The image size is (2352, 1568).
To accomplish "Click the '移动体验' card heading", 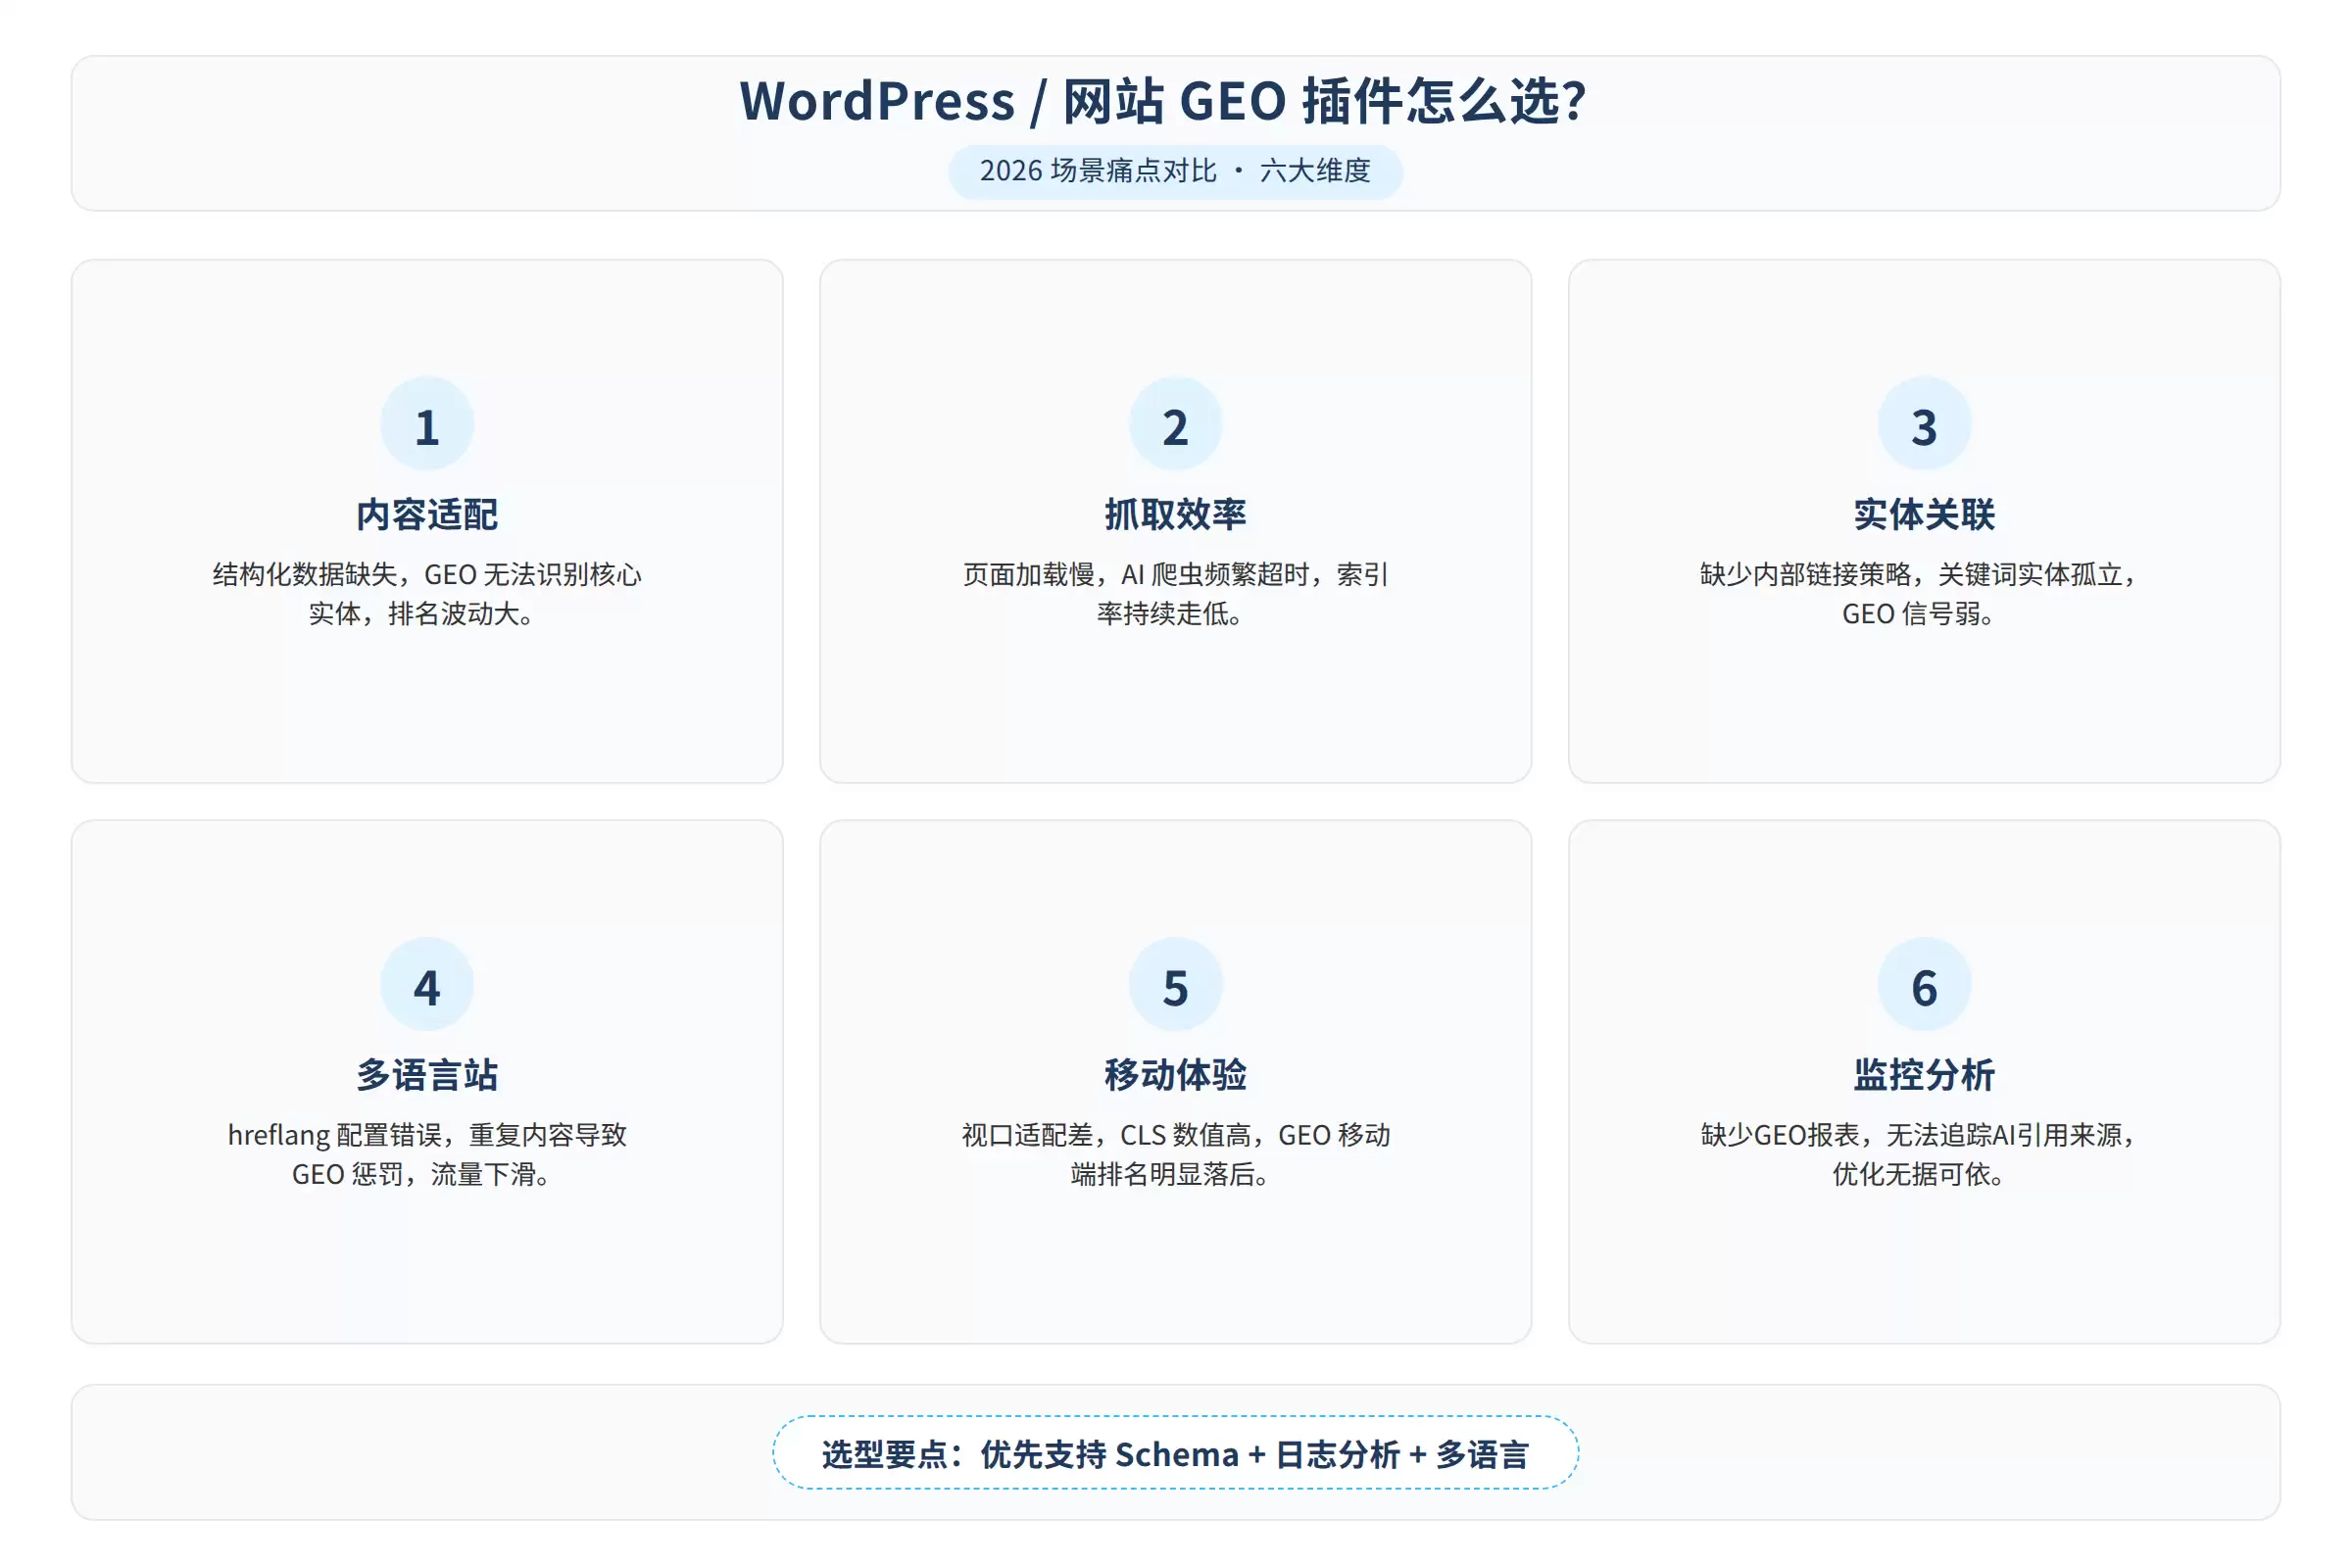I will pos(1176,1075).
